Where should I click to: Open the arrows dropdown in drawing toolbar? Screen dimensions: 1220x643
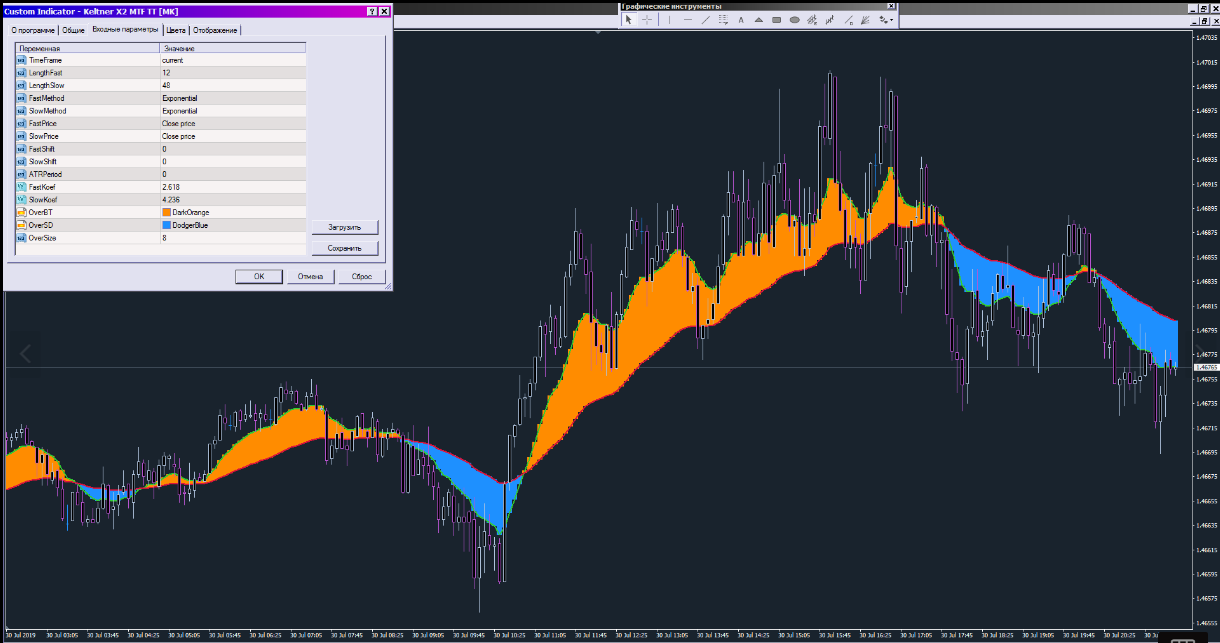(x=887, y=19)
